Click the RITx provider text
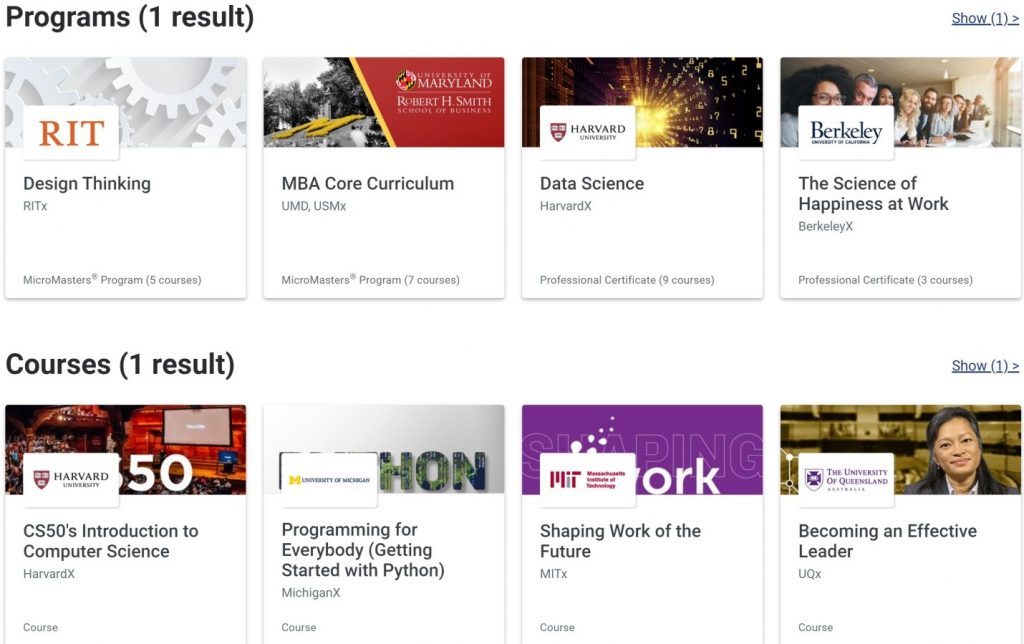1024x644 pixels. coord(35,206)
